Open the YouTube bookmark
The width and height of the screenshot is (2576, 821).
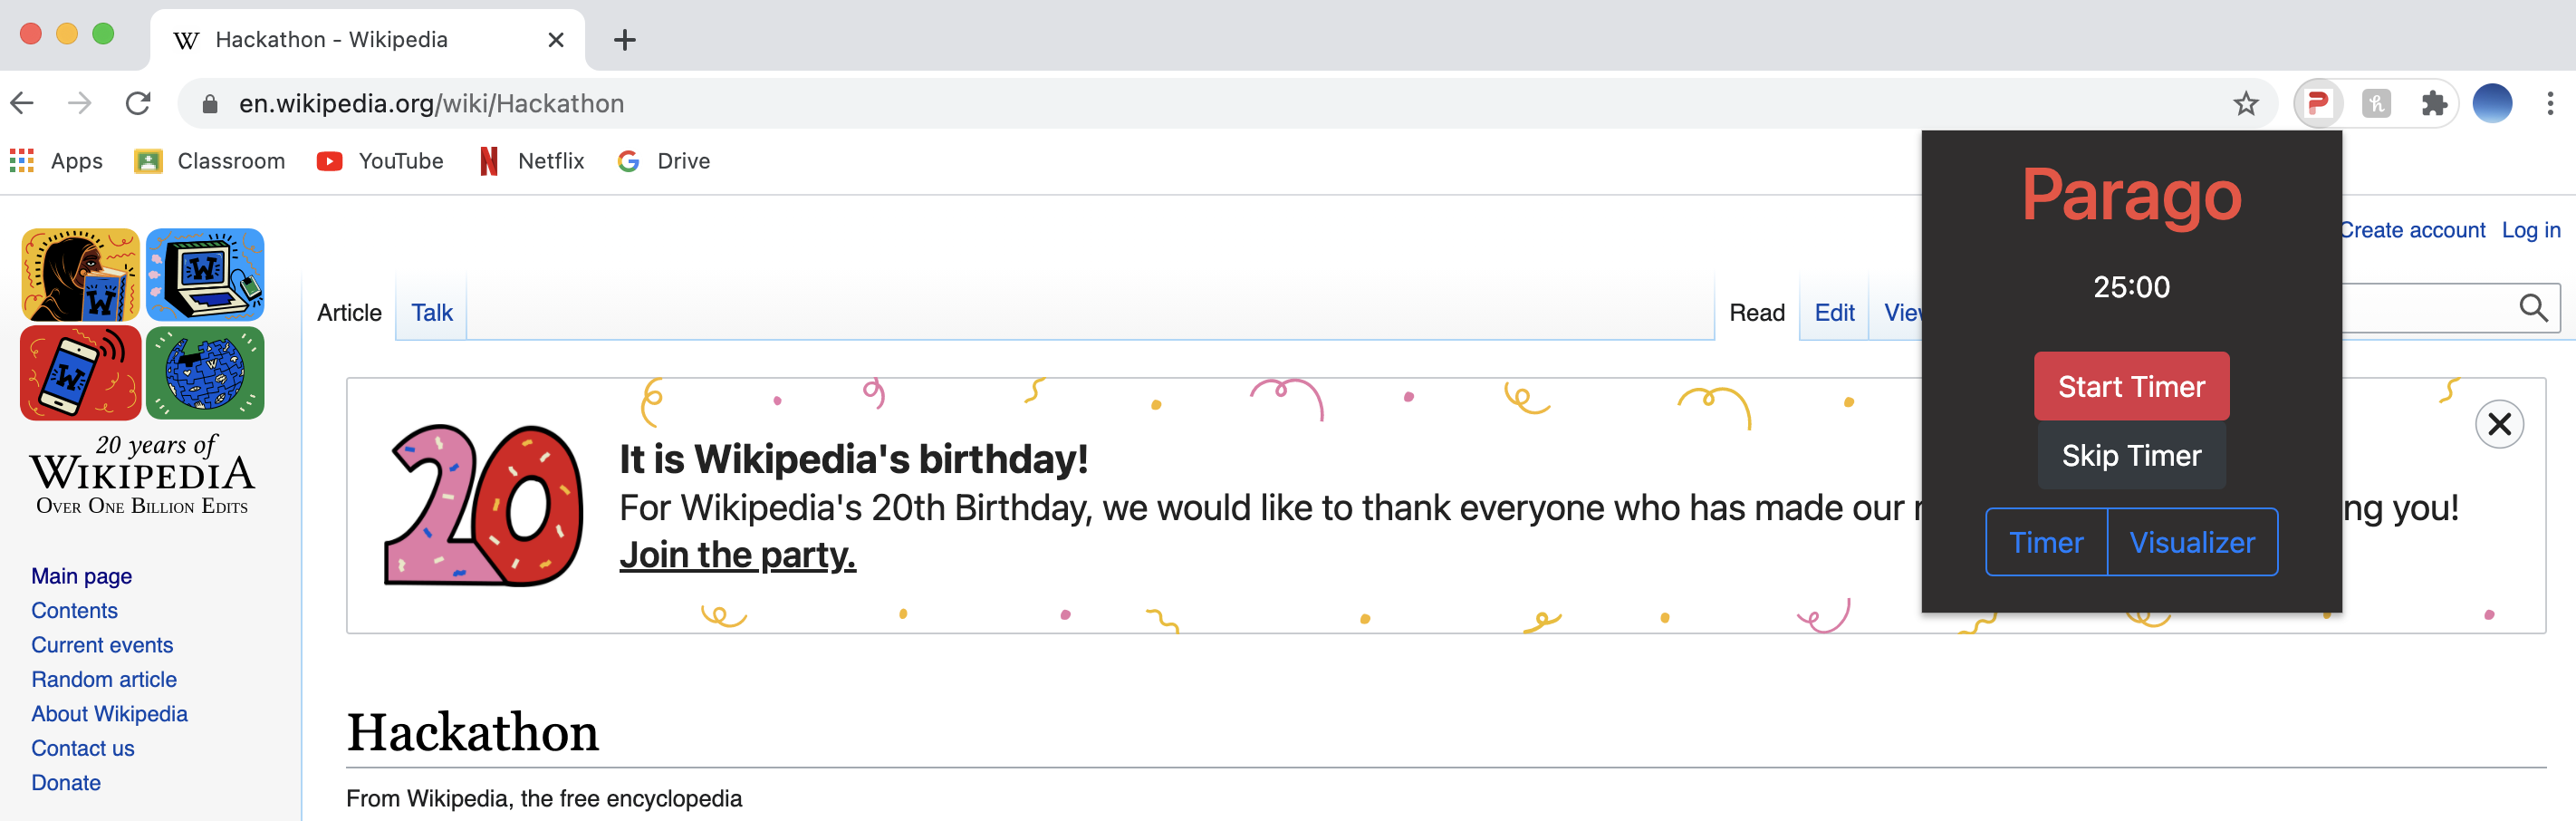pos(380,161)
